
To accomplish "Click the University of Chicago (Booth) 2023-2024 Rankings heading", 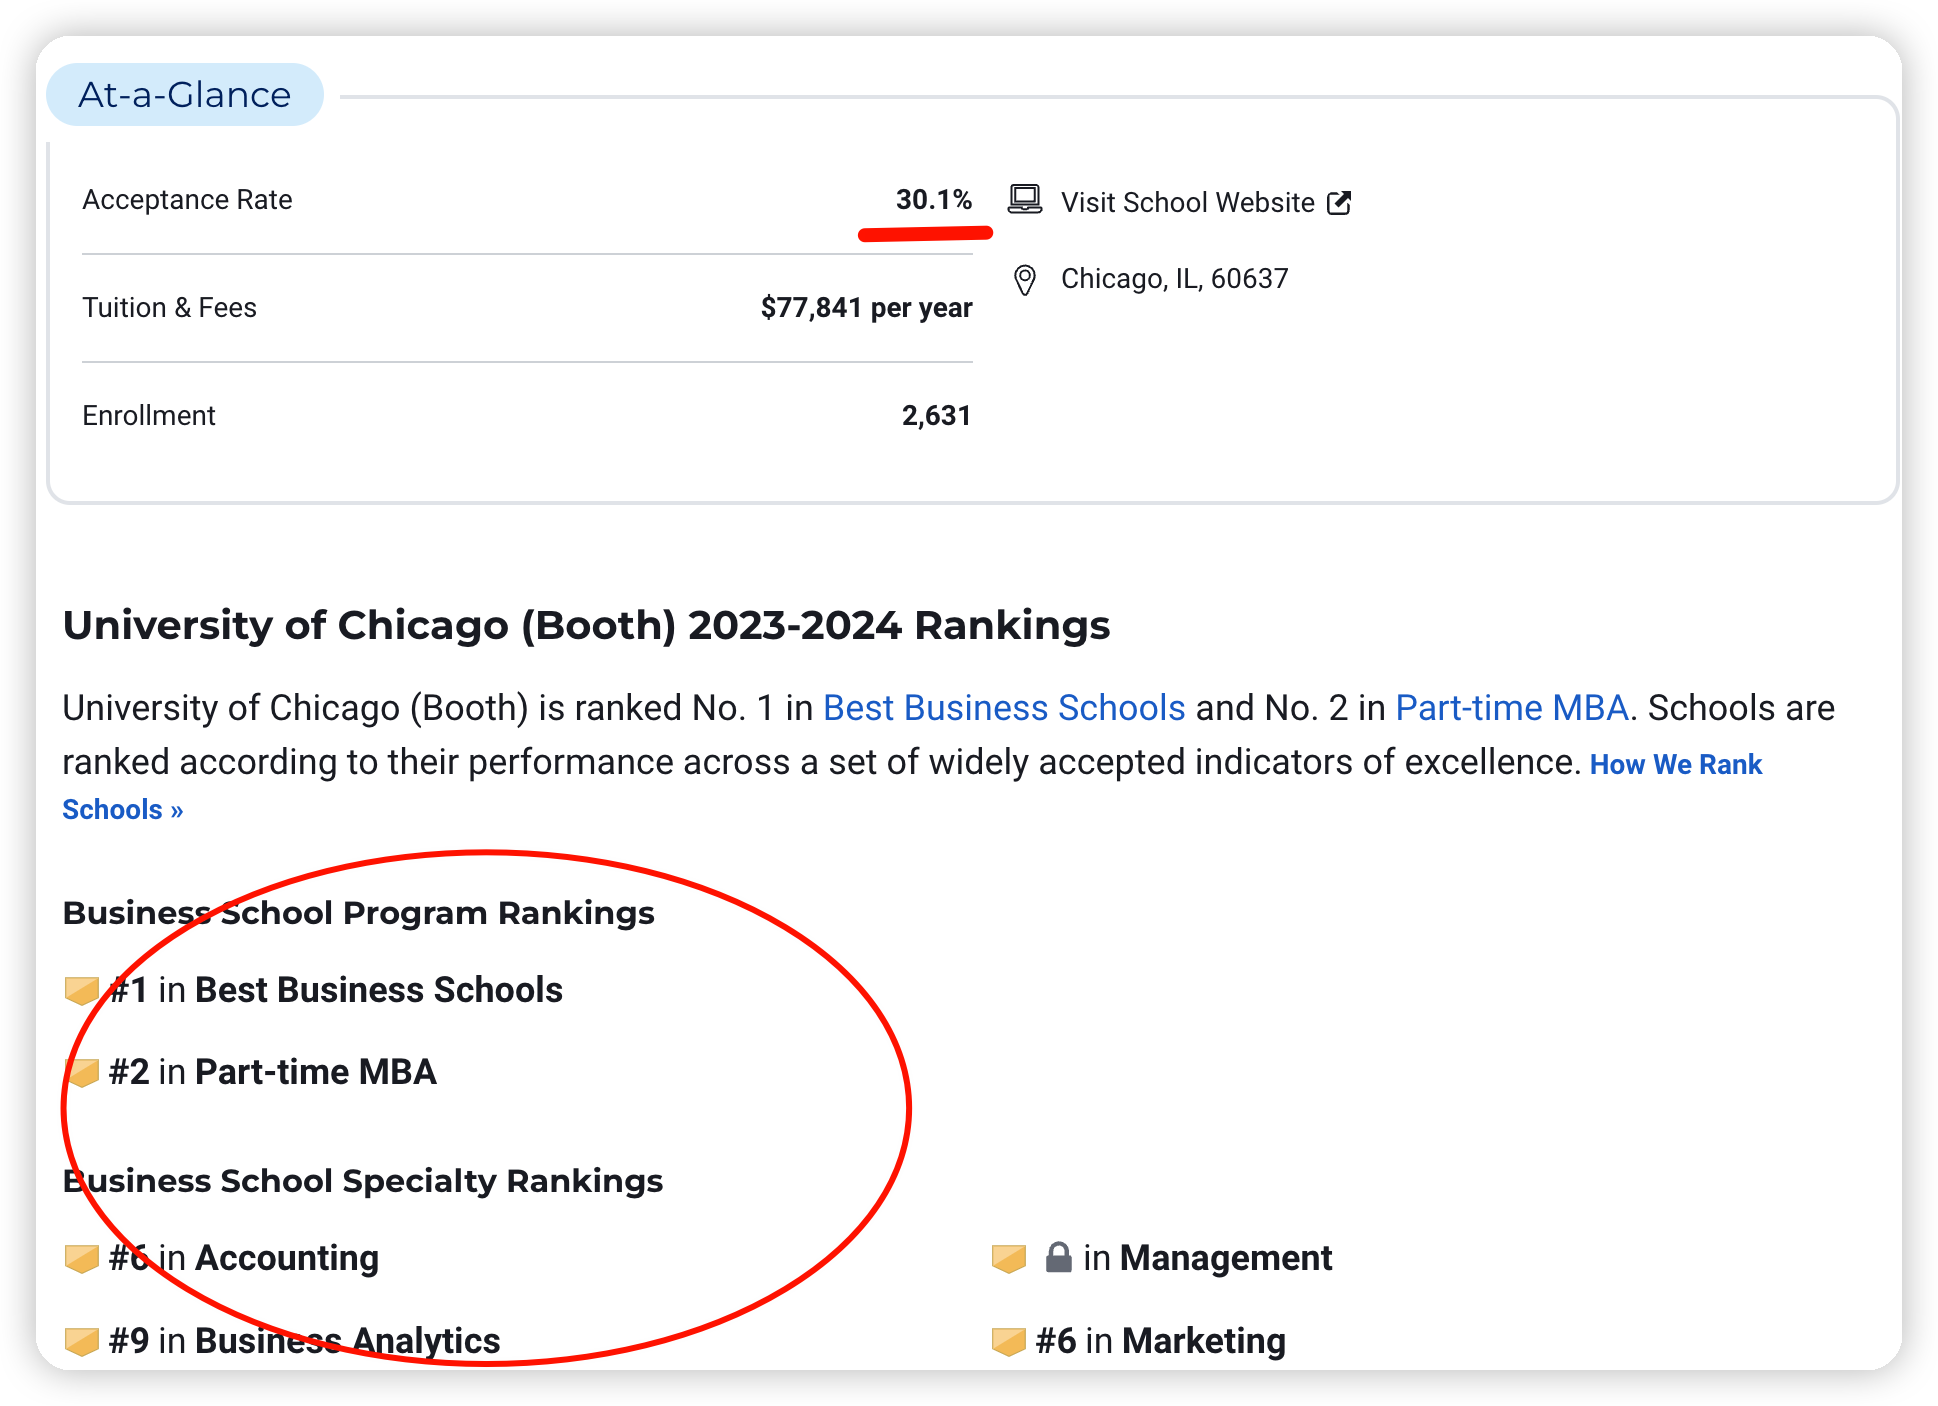I will click(586, 626).
